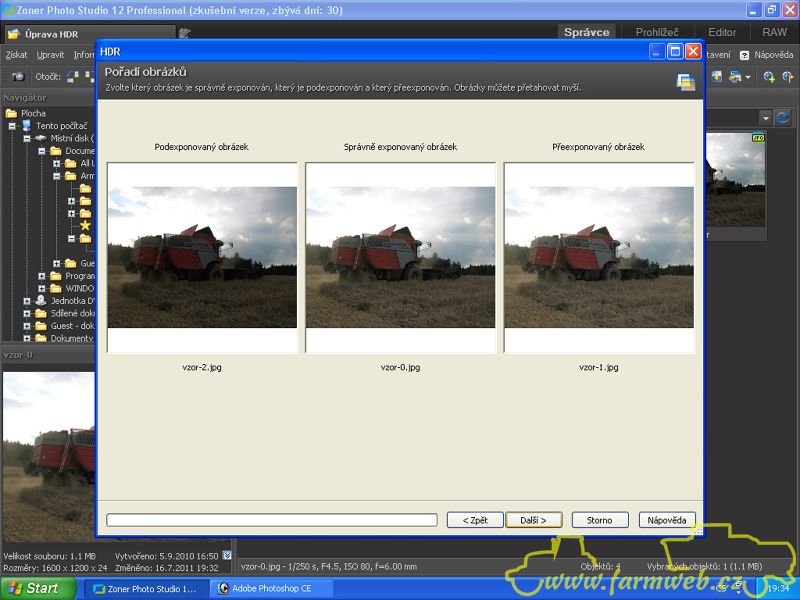Screen dimensions: 800x600
Task: Switch to the Editor tab
Action: pyautogui.click(x=721, y=32)
